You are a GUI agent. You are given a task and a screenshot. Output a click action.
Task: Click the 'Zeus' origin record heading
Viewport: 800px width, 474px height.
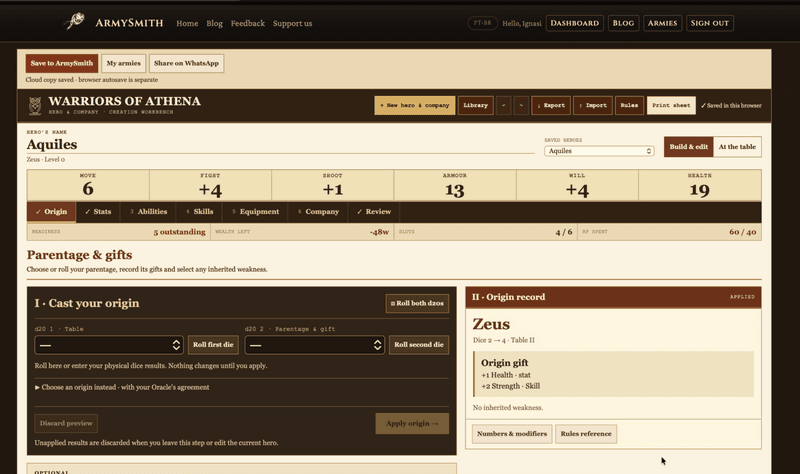pos(491,325)
